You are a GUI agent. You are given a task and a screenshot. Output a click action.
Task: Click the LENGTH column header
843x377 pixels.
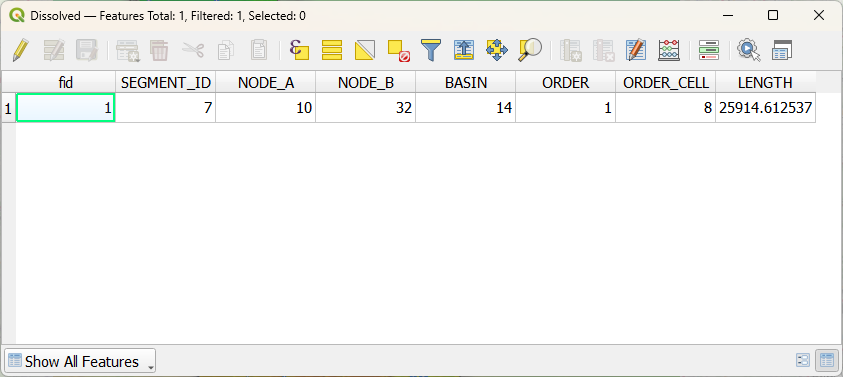[766, 82]
